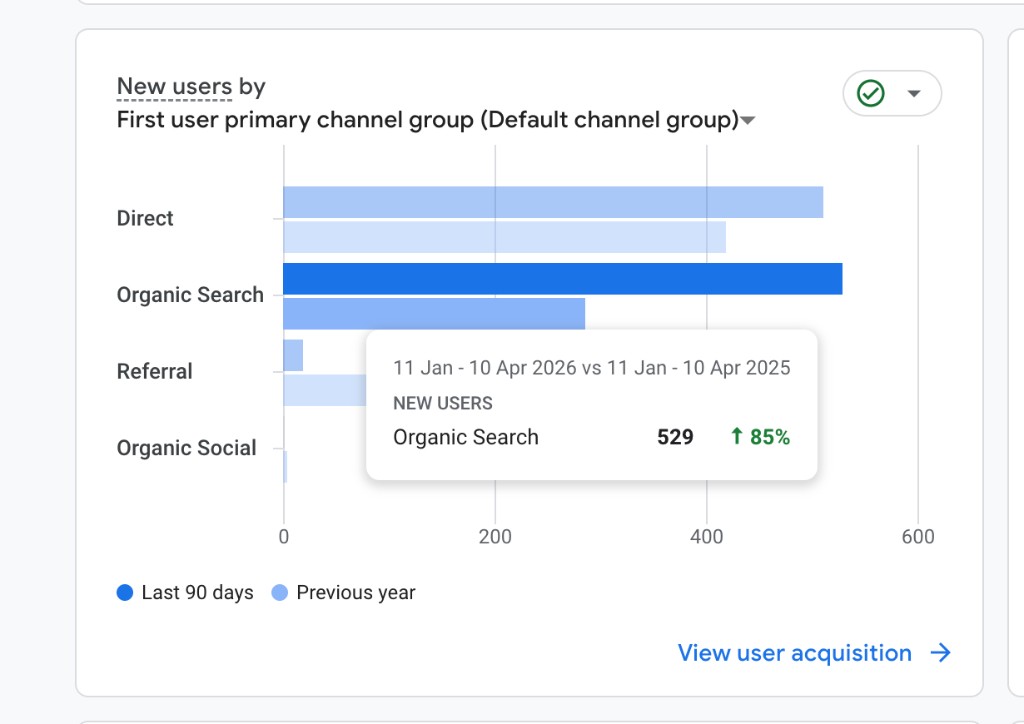1024x724 pixels.
Task: Click x-axis label '0'
Action: point(283,537)
